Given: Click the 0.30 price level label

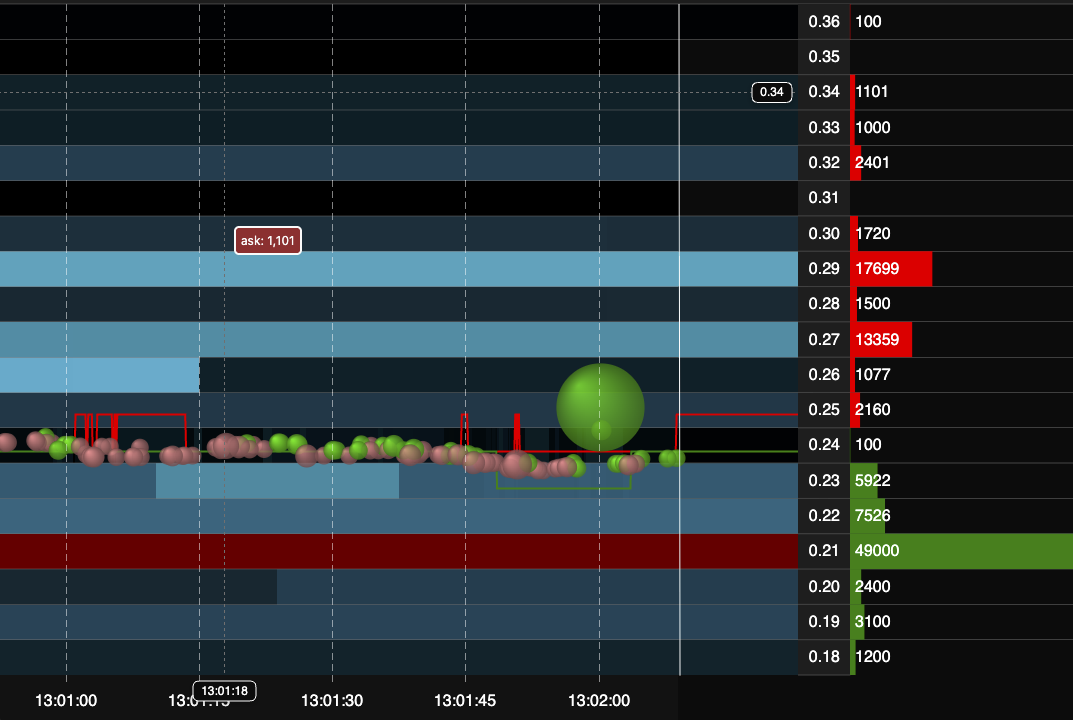Looking at the screenshot, I should (824, 233).
